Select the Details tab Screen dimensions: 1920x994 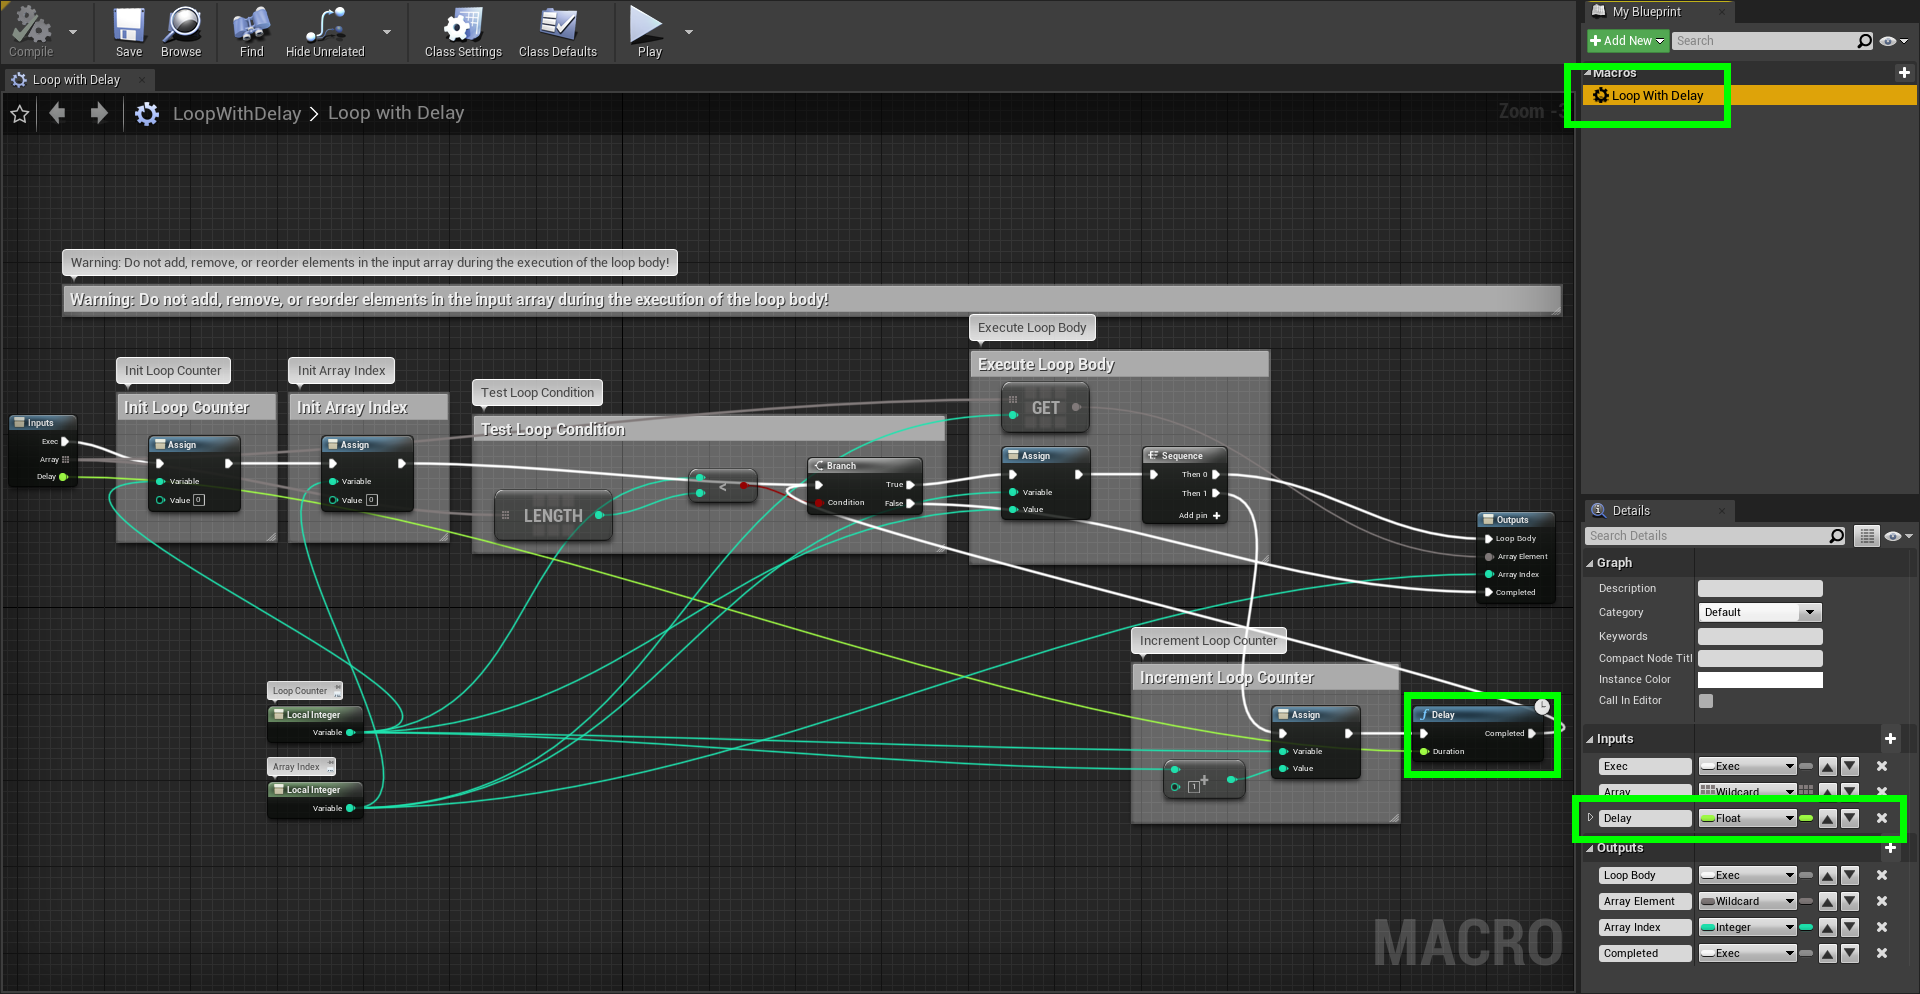1631,511
